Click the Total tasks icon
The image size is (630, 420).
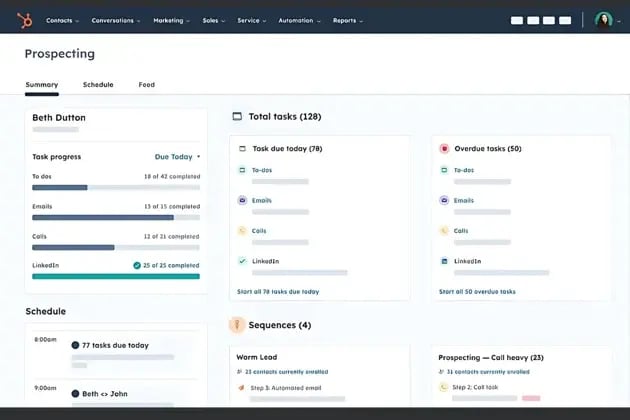[x=237, y=117]
